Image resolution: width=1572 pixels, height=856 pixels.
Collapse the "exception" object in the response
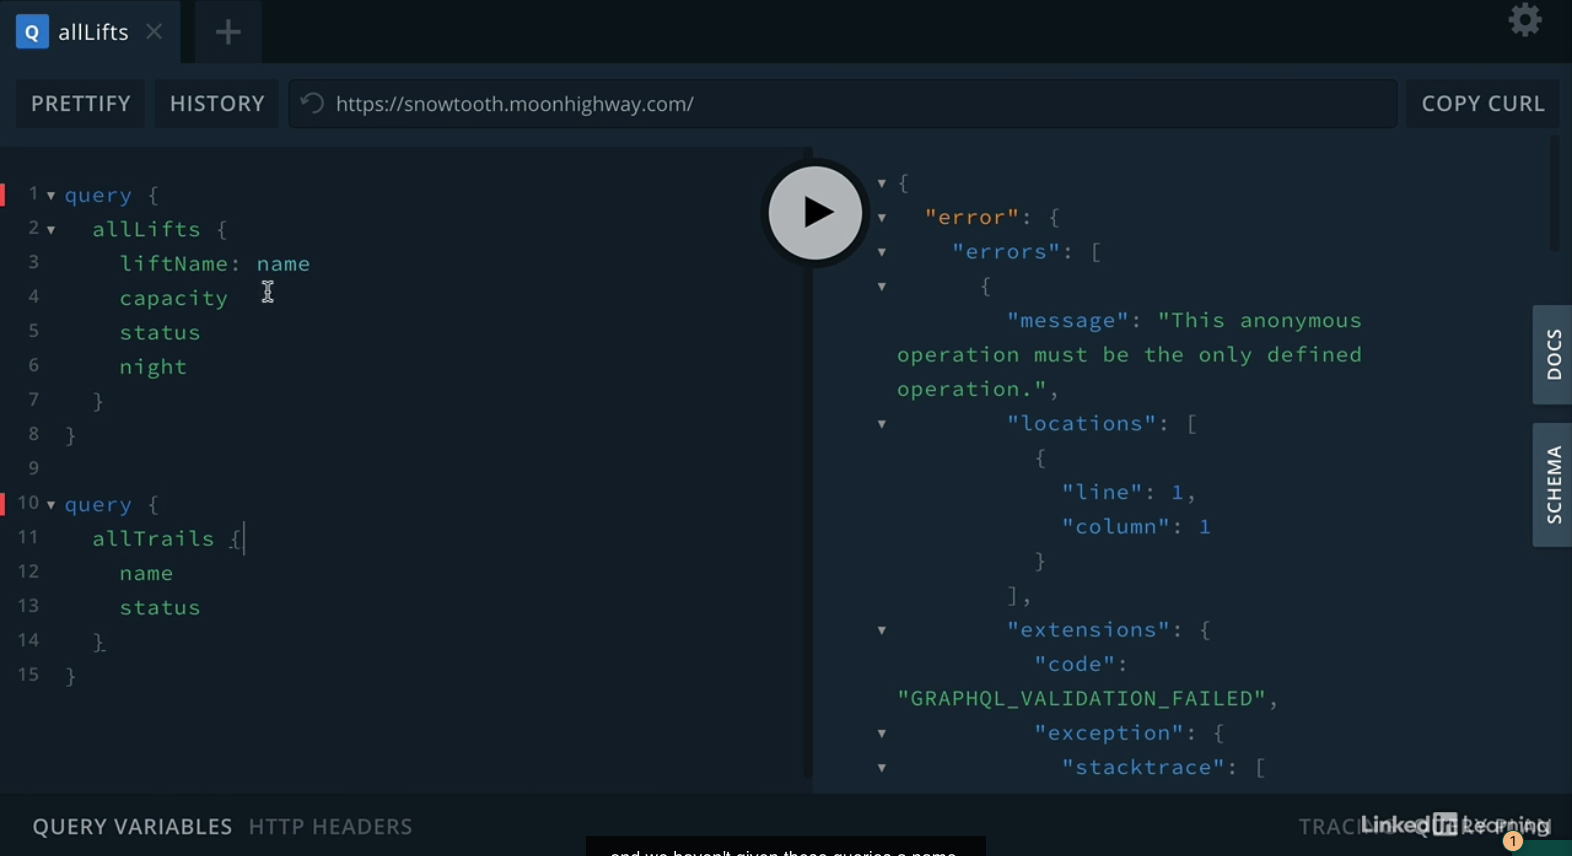point(882,733)
